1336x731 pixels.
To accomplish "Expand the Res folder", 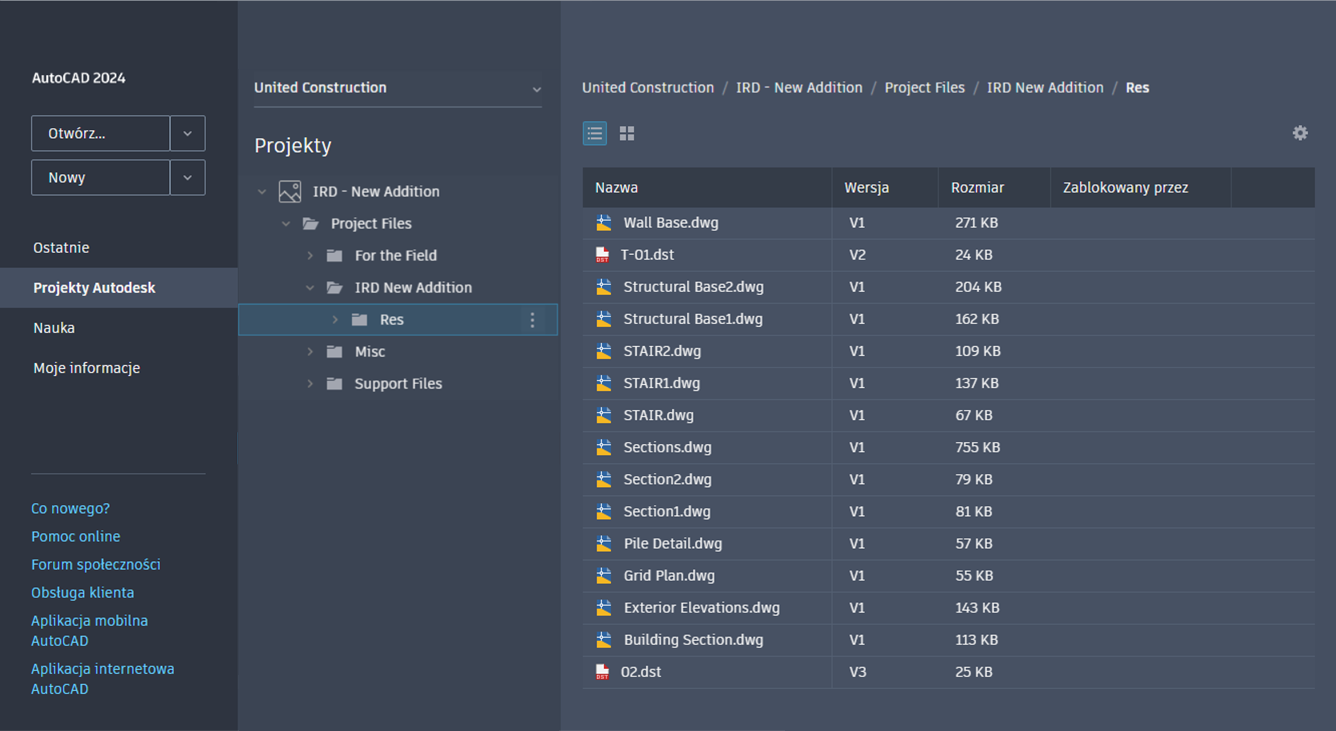I will (x=335, y=319).
